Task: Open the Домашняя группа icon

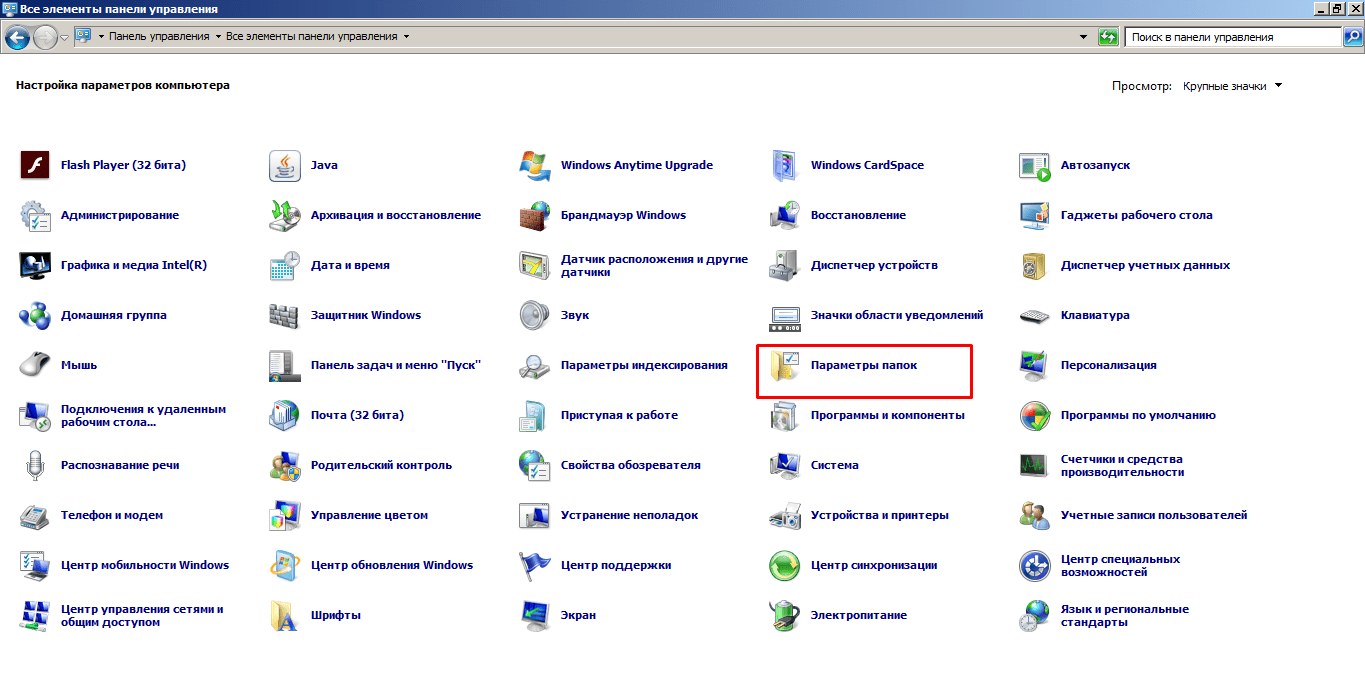Action: click(x=35, y=315)
